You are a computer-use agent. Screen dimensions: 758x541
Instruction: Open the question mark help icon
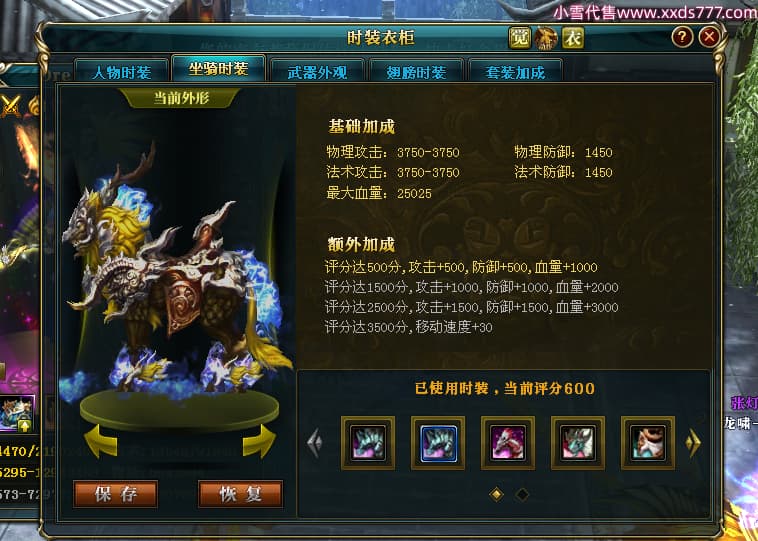pos(682,37)
